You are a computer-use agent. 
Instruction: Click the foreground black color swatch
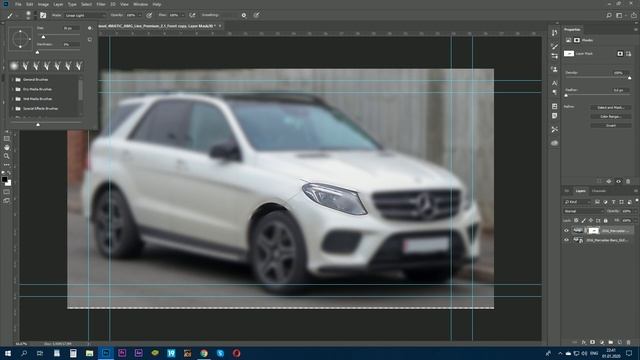4,179
